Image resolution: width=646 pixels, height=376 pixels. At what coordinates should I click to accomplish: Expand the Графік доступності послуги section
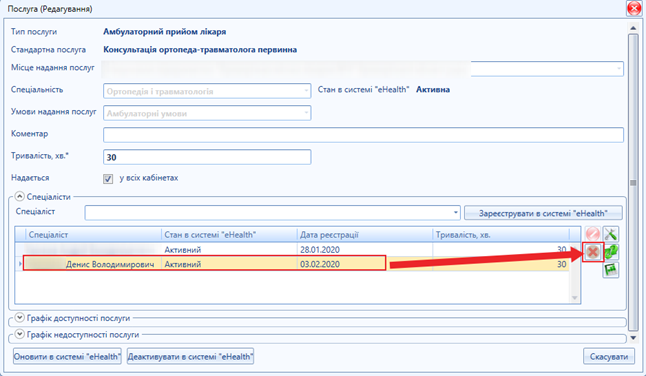(20, 318)
